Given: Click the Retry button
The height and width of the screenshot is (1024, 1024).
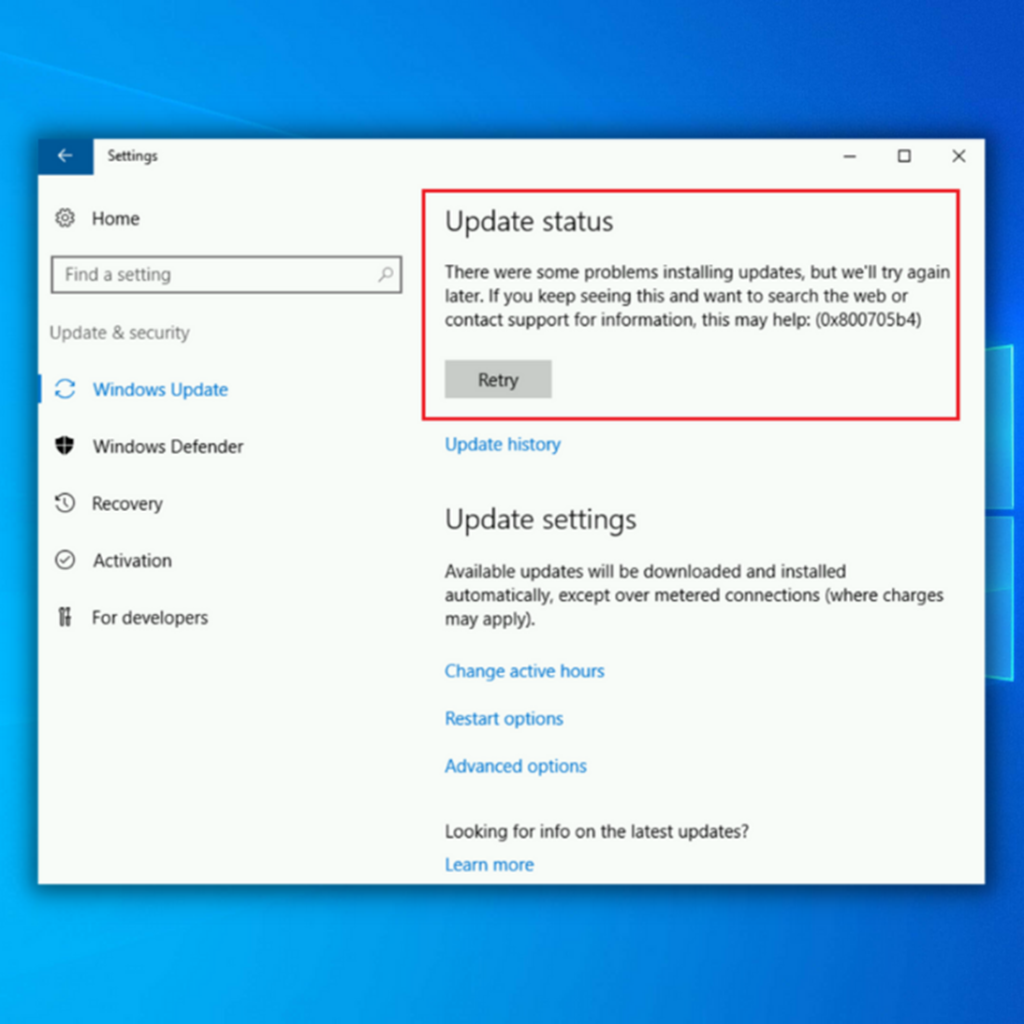Looking at the screenshot, I should click(x=498, y=379).
